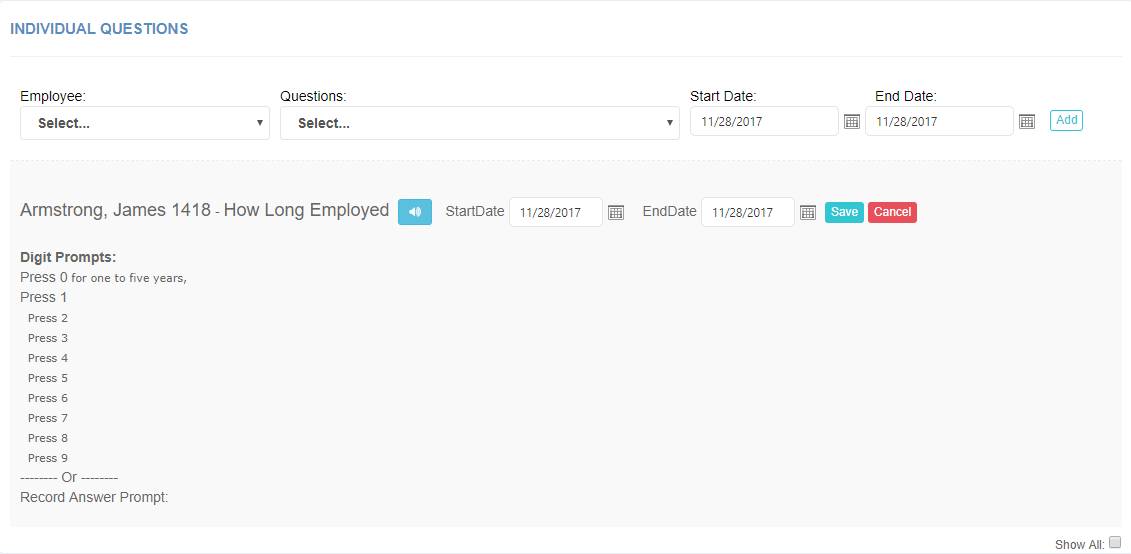Edit the StartDate field in question row
The image size is (1131, 554).
coord(556,212)
